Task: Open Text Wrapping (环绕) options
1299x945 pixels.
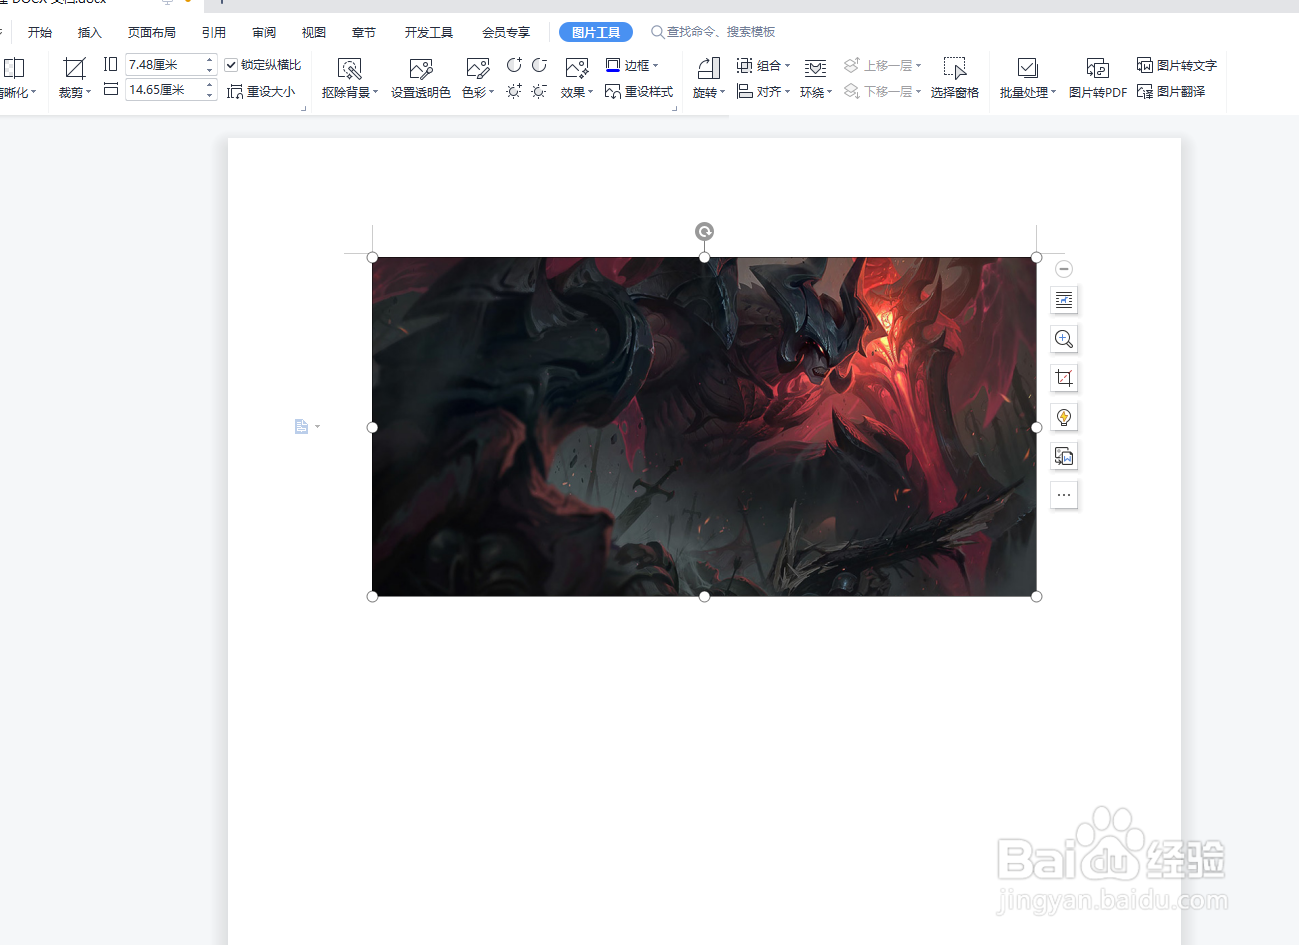Action: 815,78
